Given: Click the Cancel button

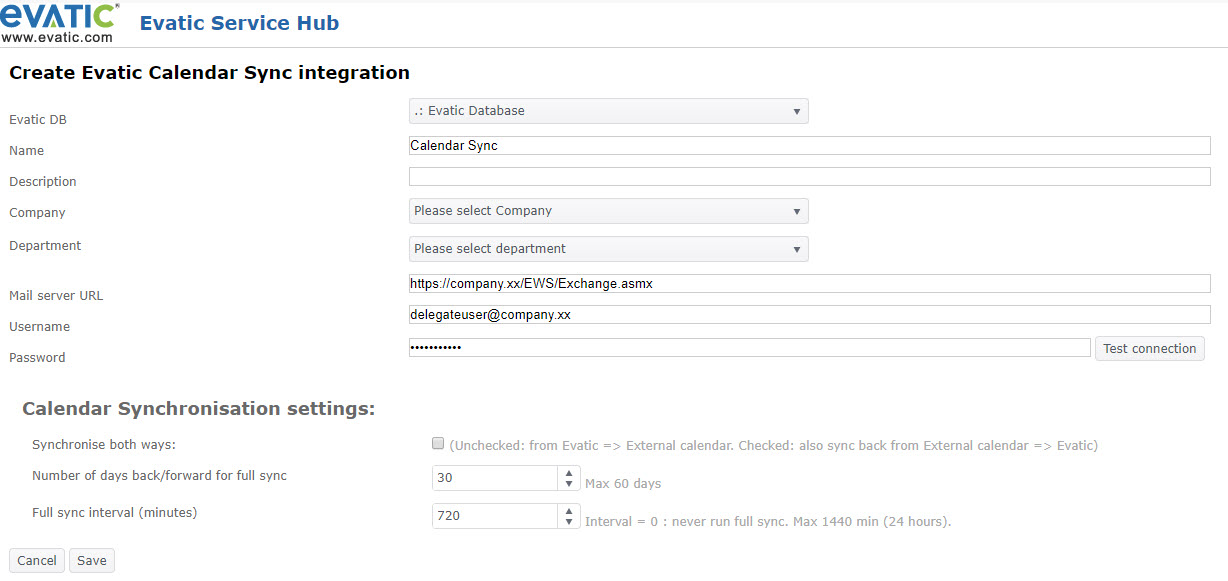Looking at the screenshot, I should click(x=37, y=561).
